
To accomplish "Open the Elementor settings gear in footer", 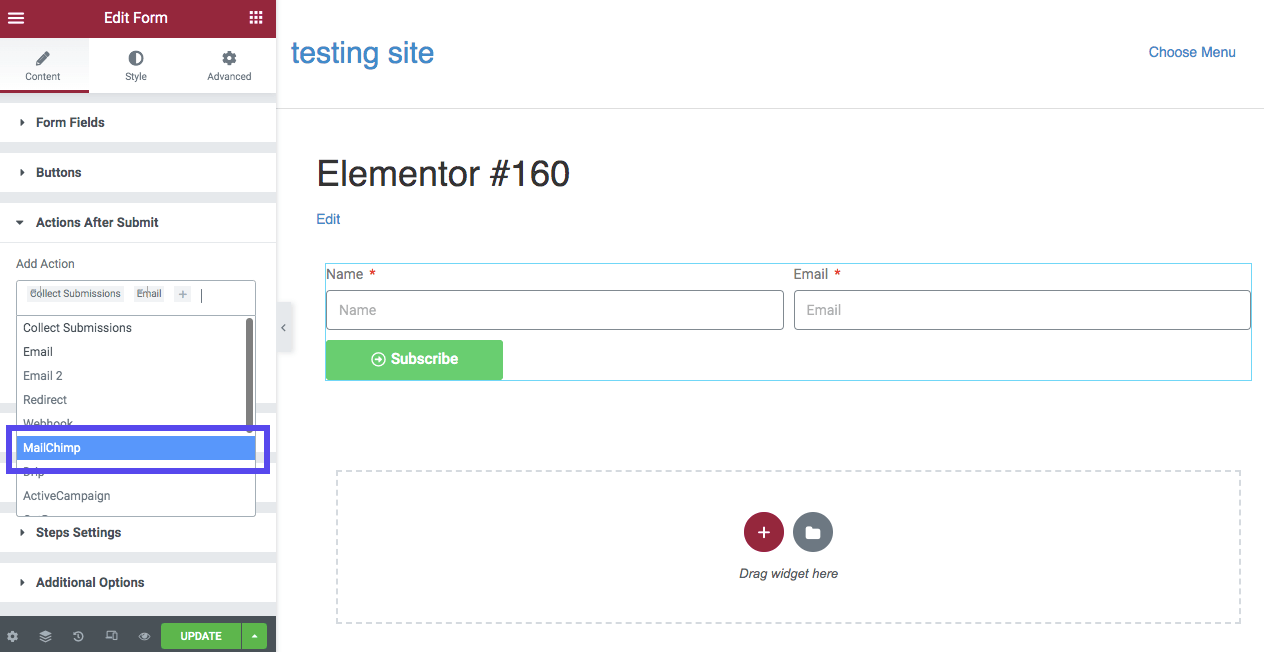I will pyautogui.click(x=13, y=635).
